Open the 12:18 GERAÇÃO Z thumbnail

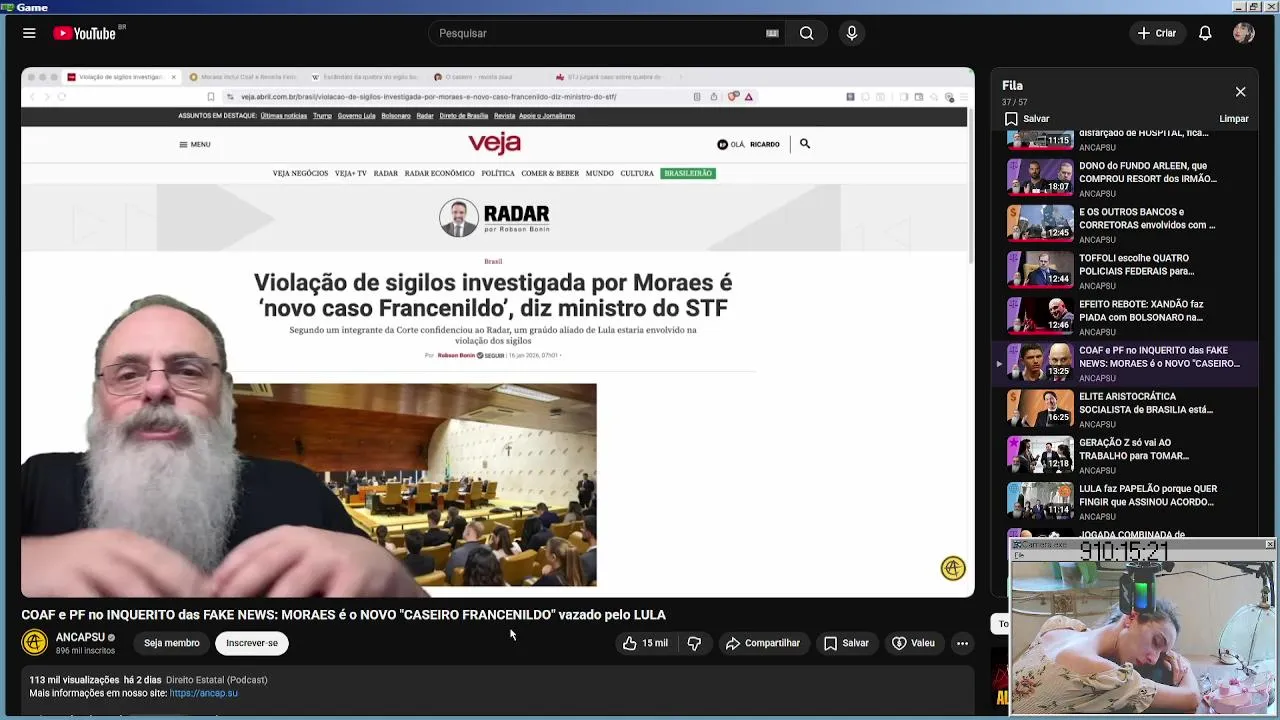pos(1040,454)
